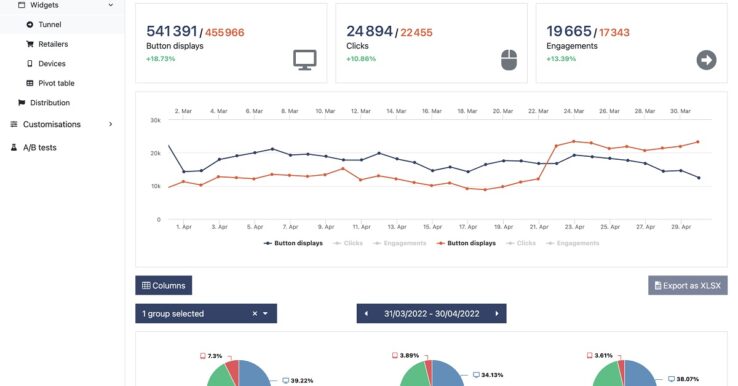Click the 39.22% pie chart label

tap(297, 380)
